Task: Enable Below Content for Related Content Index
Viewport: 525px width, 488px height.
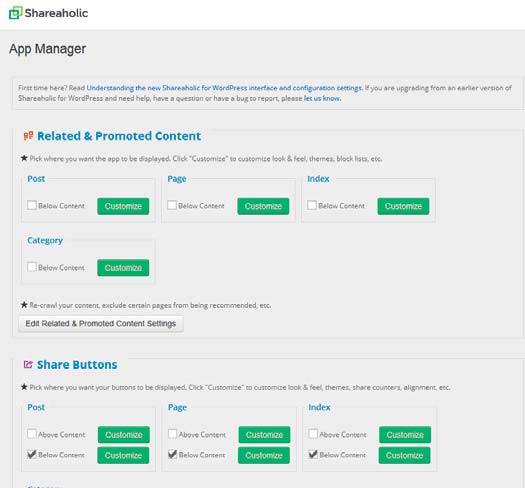Action: point(312,205)
